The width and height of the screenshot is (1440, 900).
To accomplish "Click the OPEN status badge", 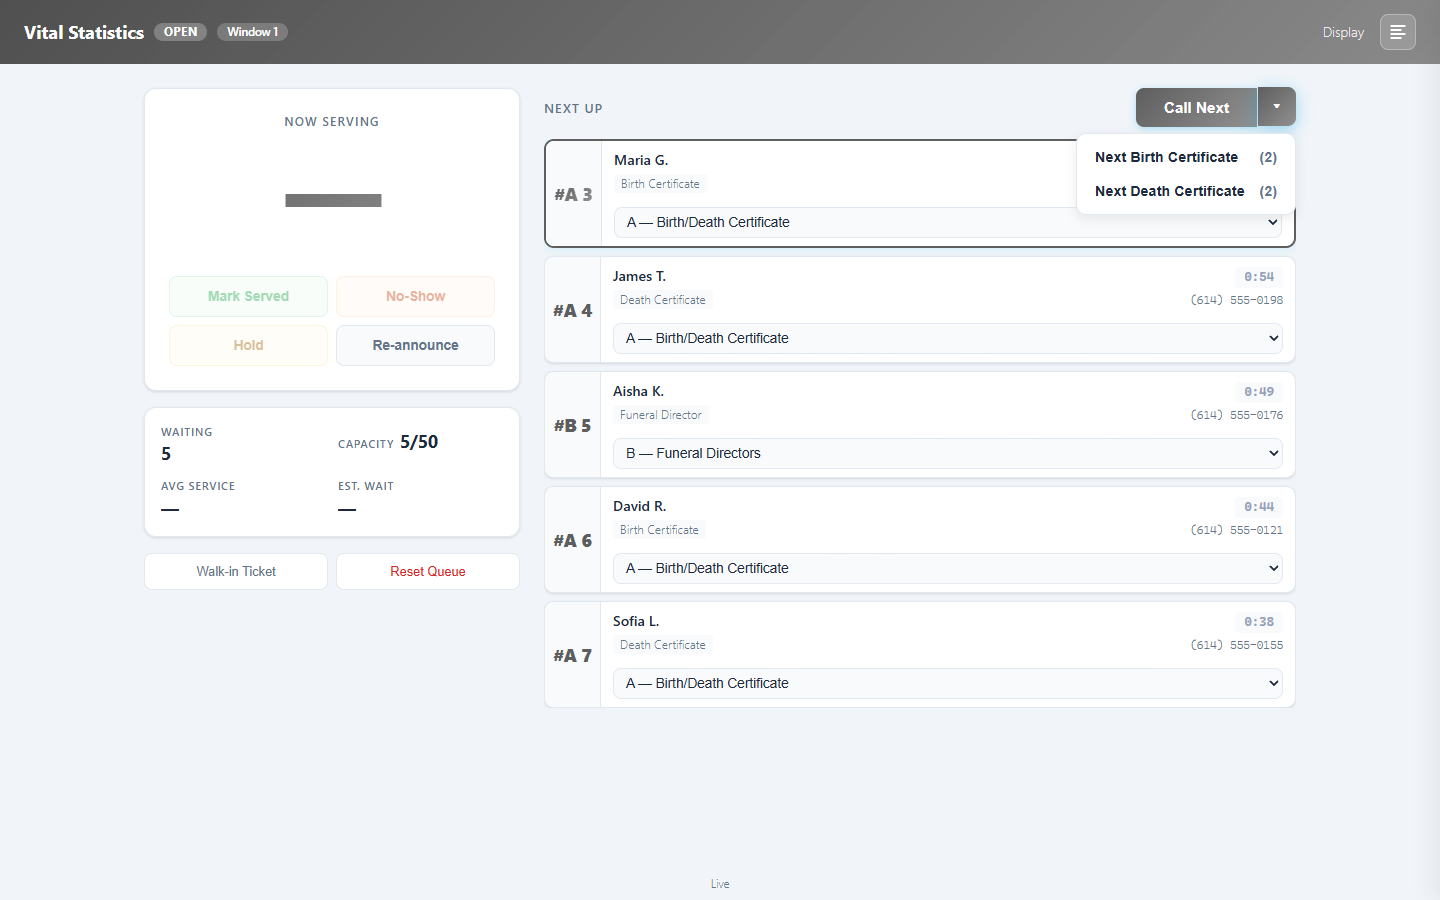I will [x=181, y=32].
